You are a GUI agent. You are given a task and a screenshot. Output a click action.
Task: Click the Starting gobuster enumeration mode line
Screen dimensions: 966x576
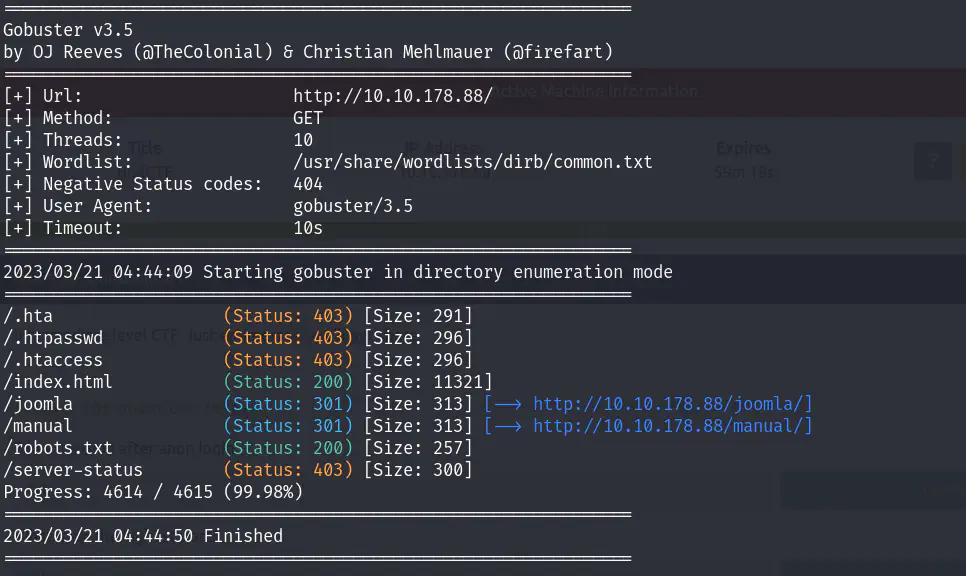338,272
